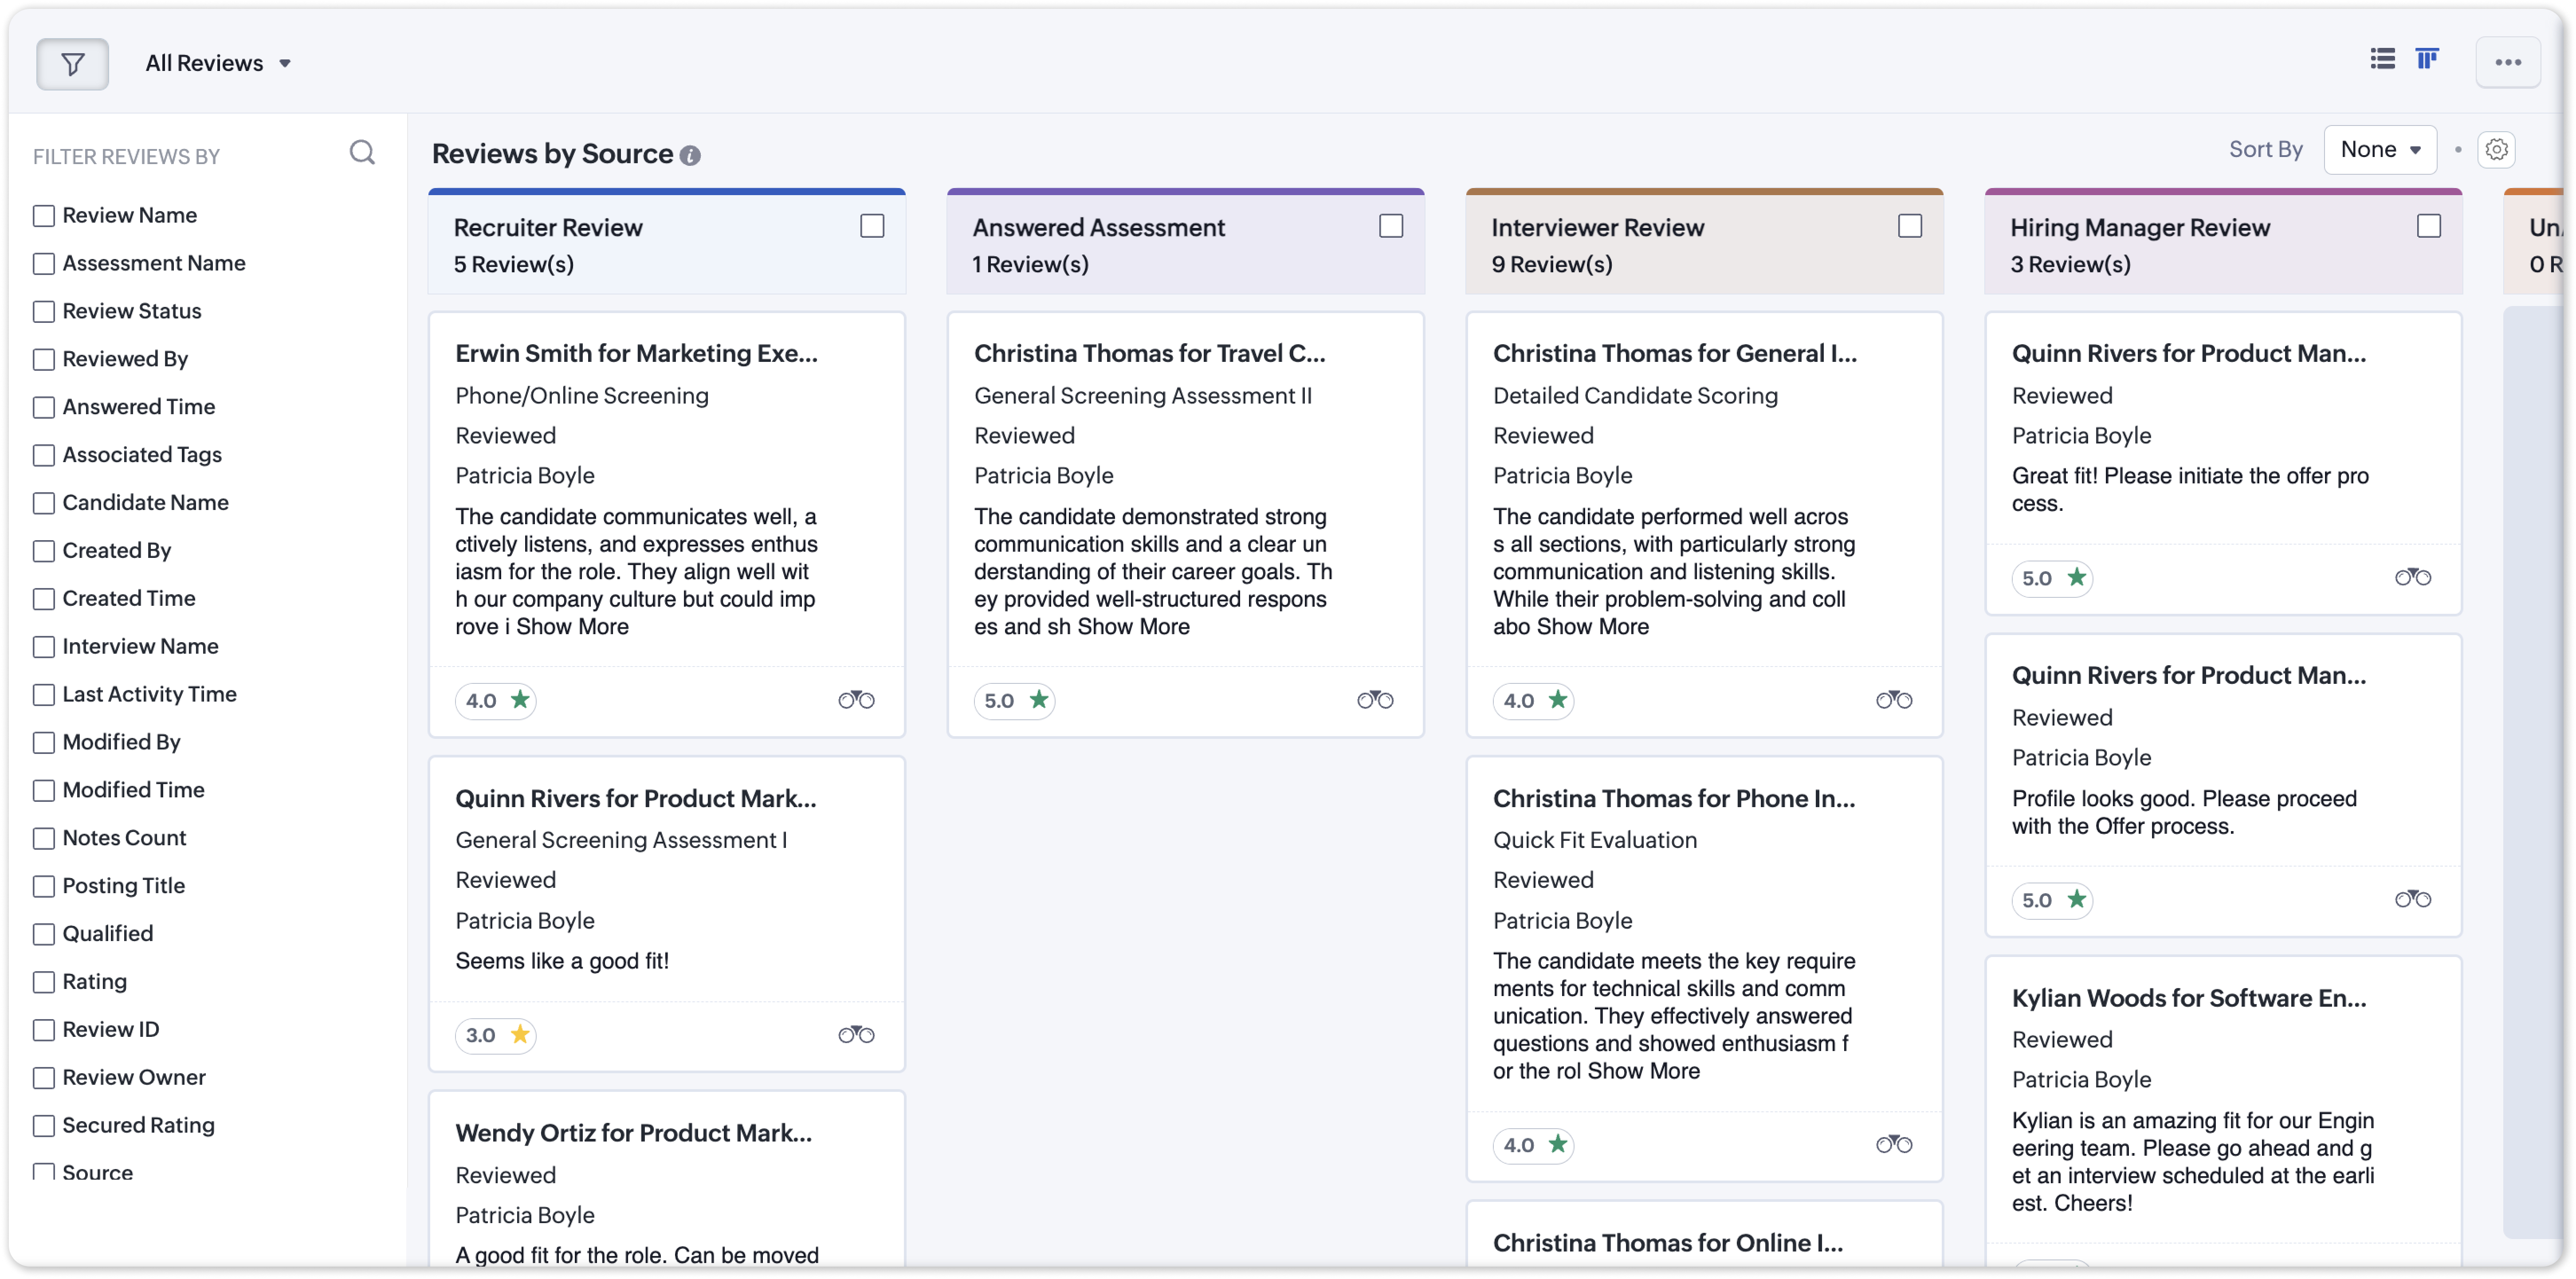Click info icon beside Reviews by Source
Image resolution: width=2576 pixels, height=1279 pixels.
click(690, 156)
